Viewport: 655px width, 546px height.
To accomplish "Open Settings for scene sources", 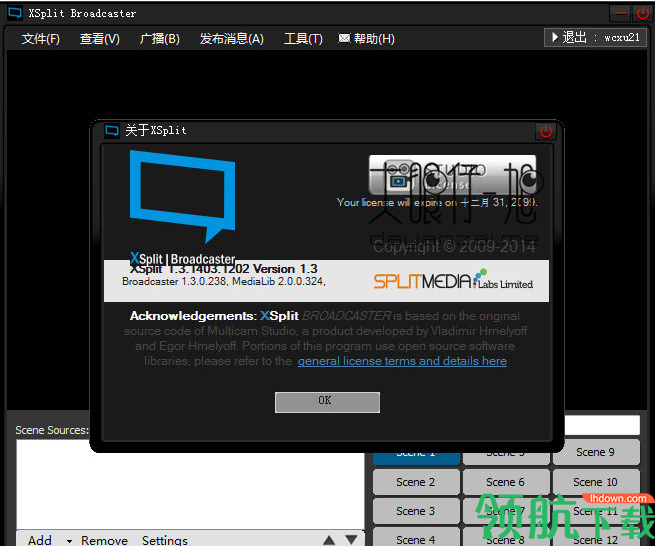I will tap(165, 540).
